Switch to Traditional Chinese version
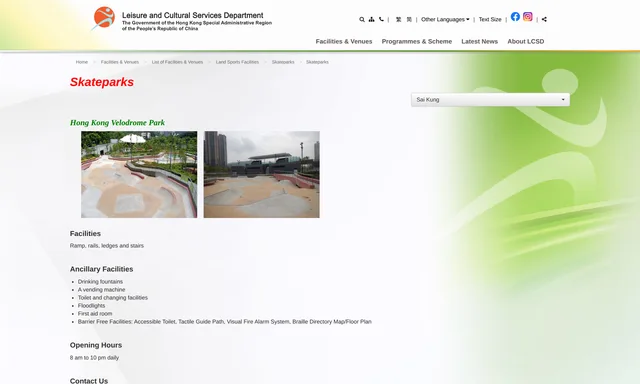The width and height of the screenshot is (640, 384). [398, 19]
